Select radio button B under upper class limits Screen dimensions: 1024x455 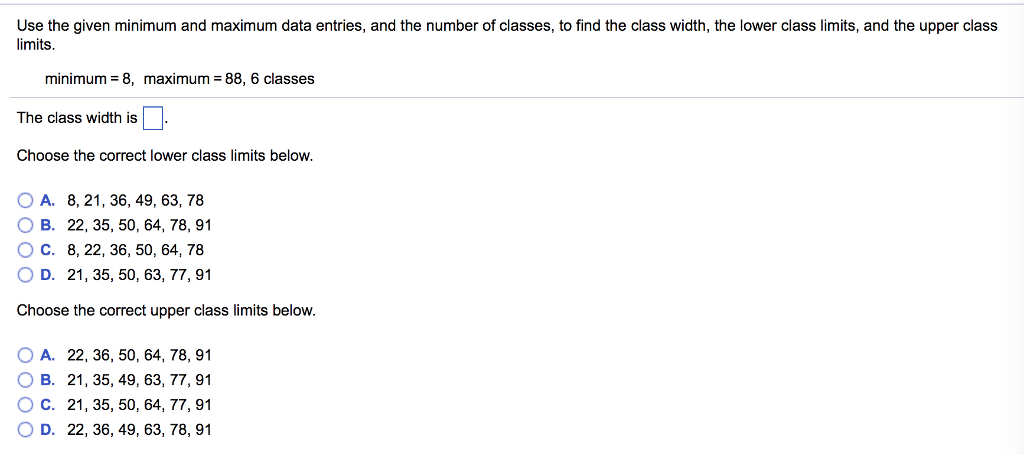coord(25,380)
